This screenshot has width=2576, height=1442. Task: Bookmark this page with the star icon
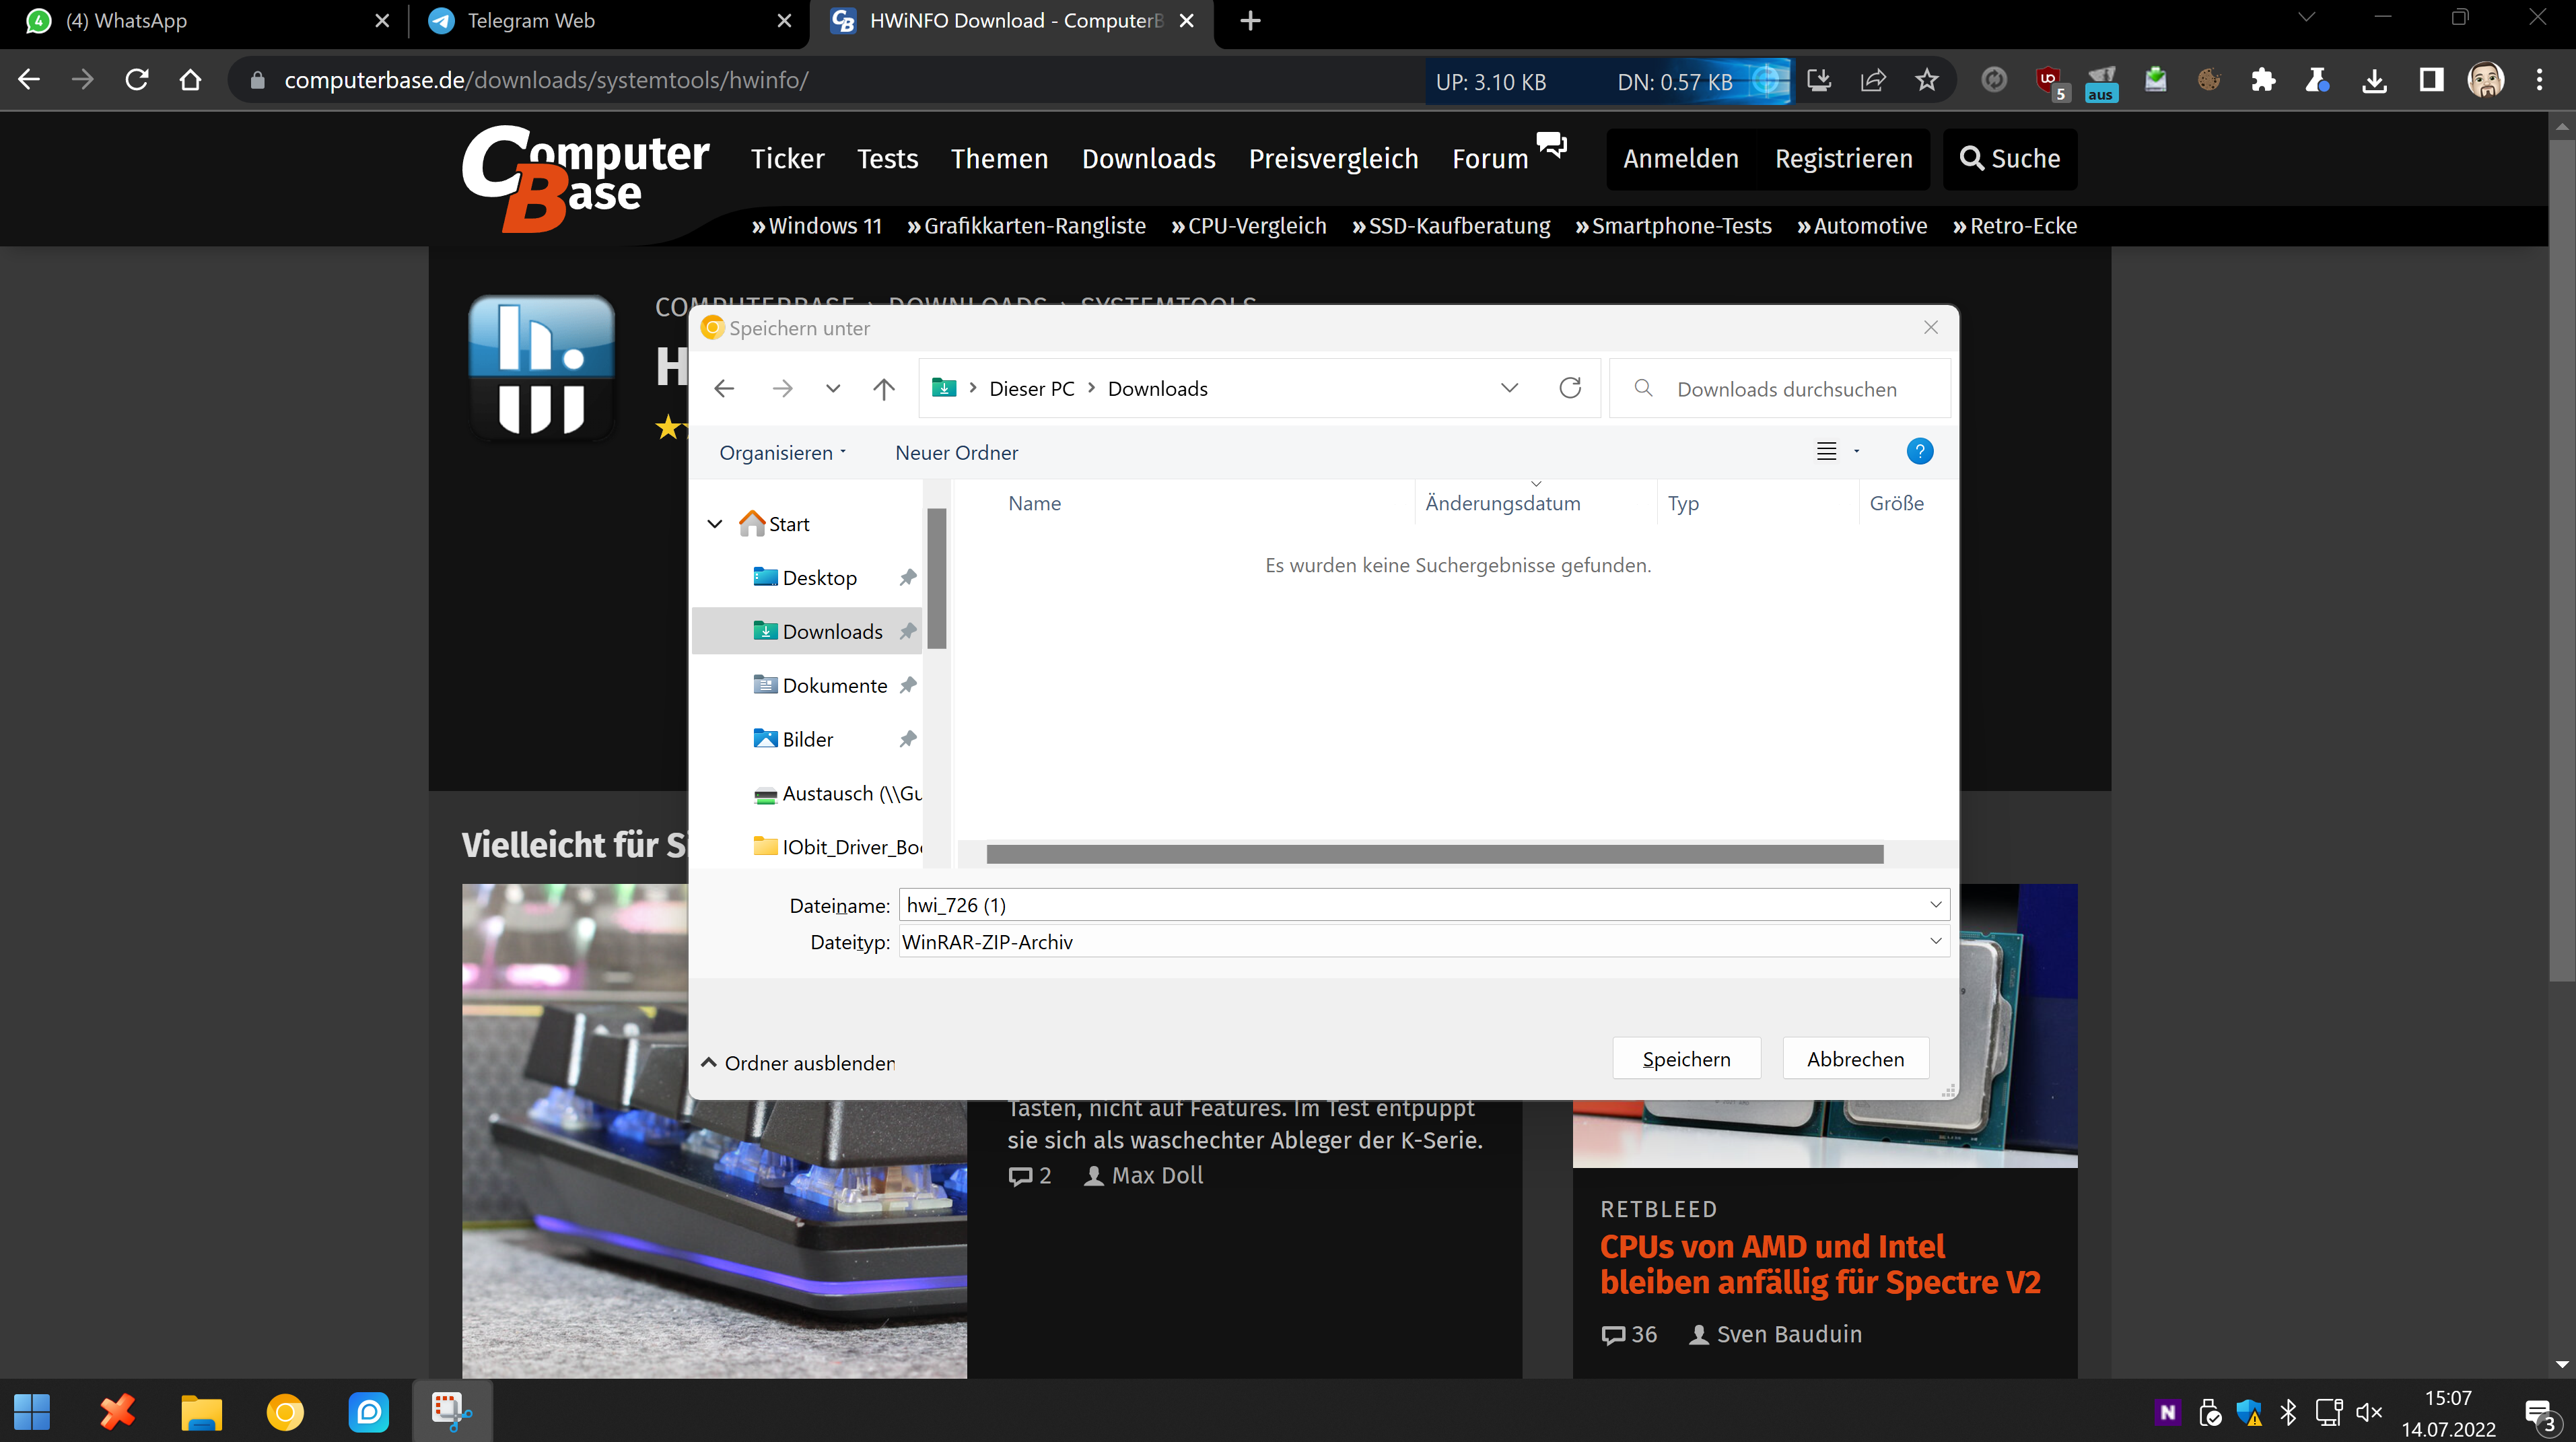tap(1927, 80)
